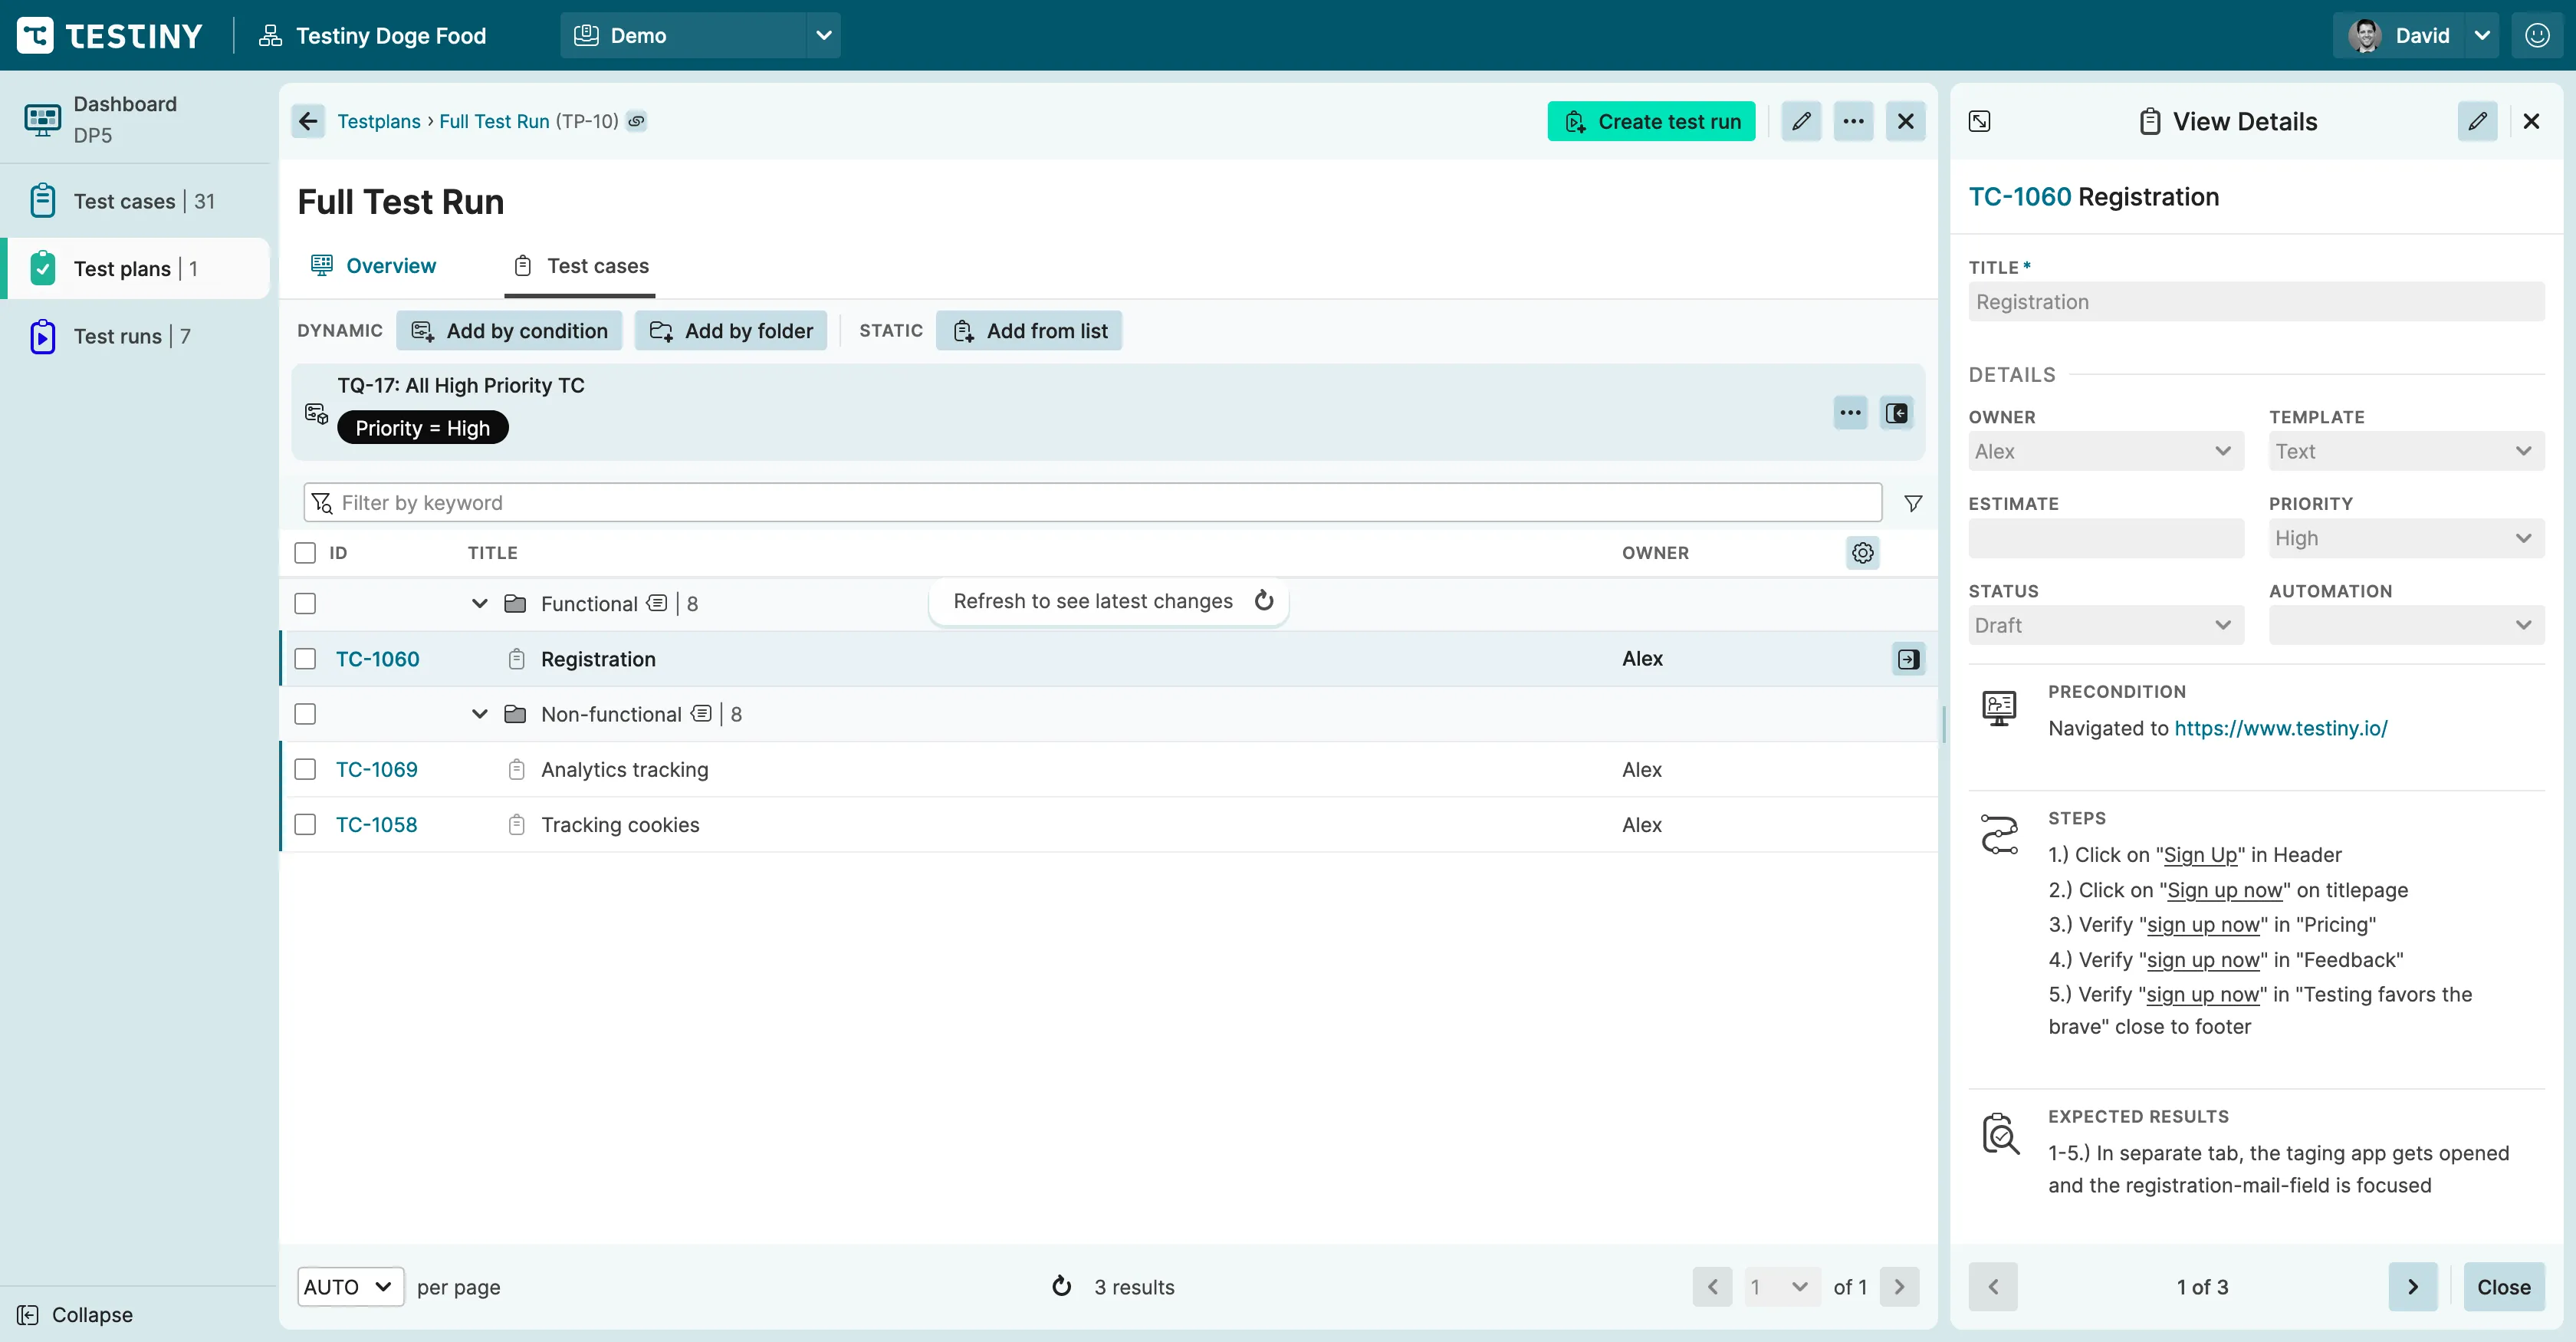Click the Create test run button
Screen dimensions: 2576x1342
(x=1651, y=121)
